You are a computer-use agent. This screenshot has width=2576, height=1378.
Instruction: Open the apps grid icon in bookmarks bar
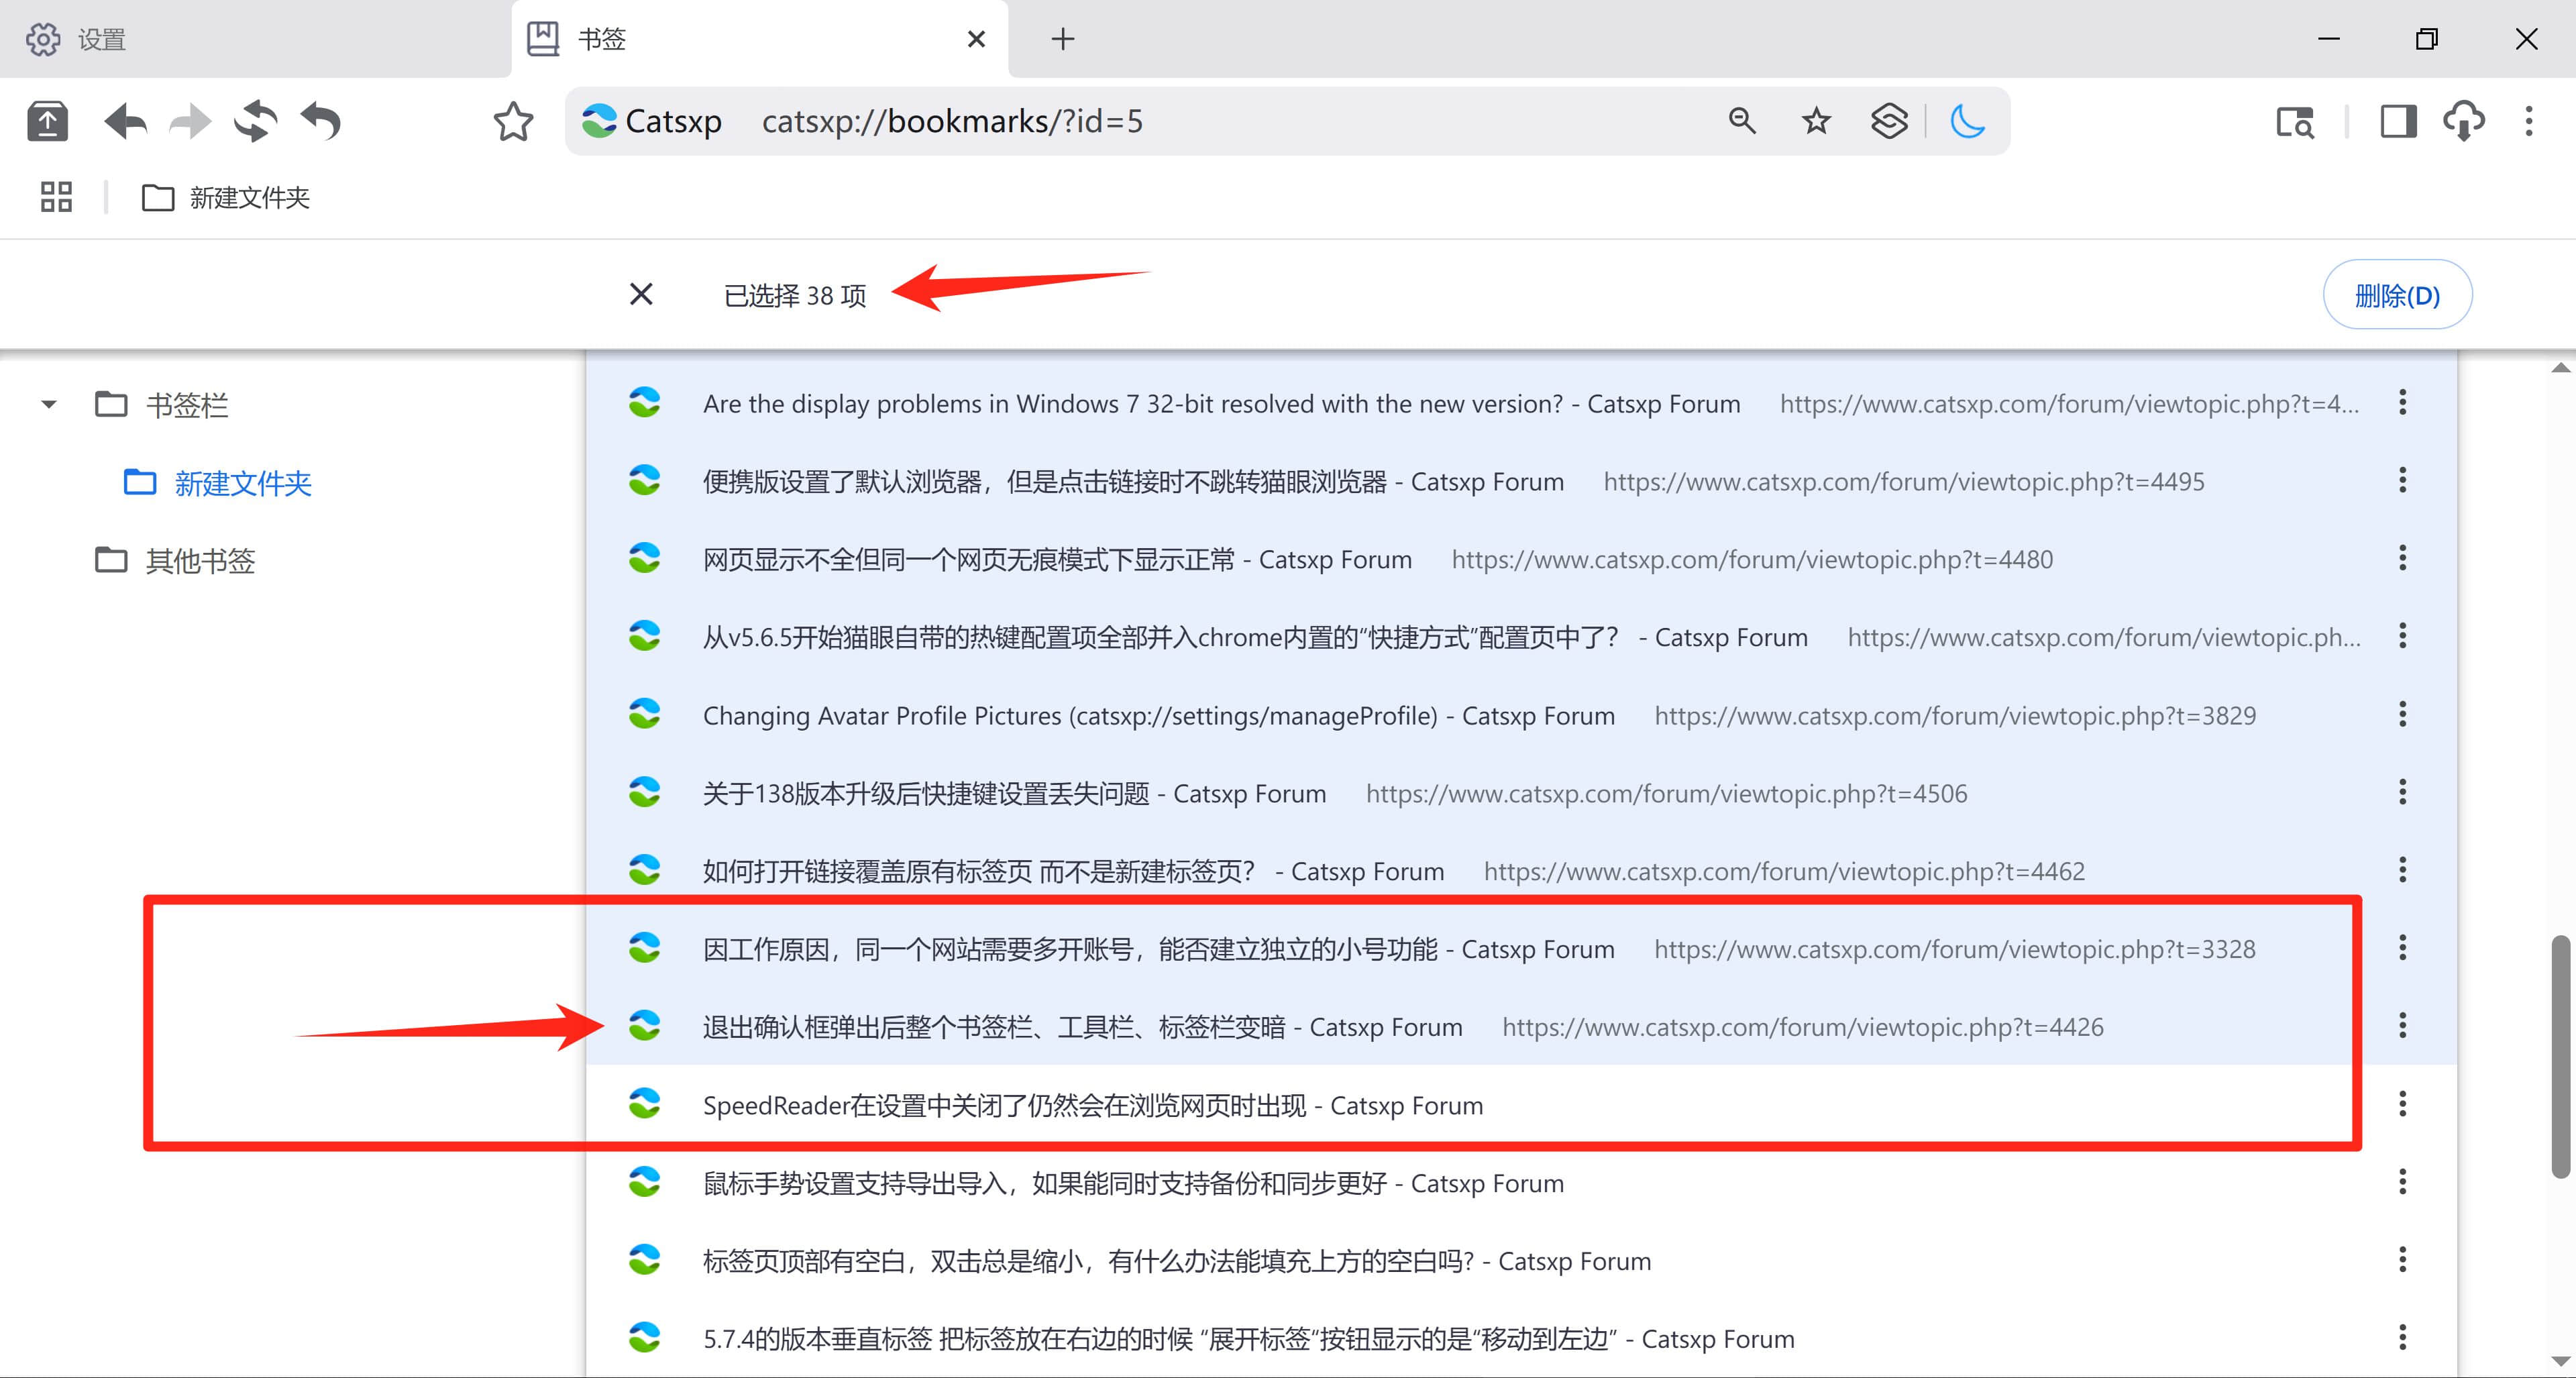(56, 197)
